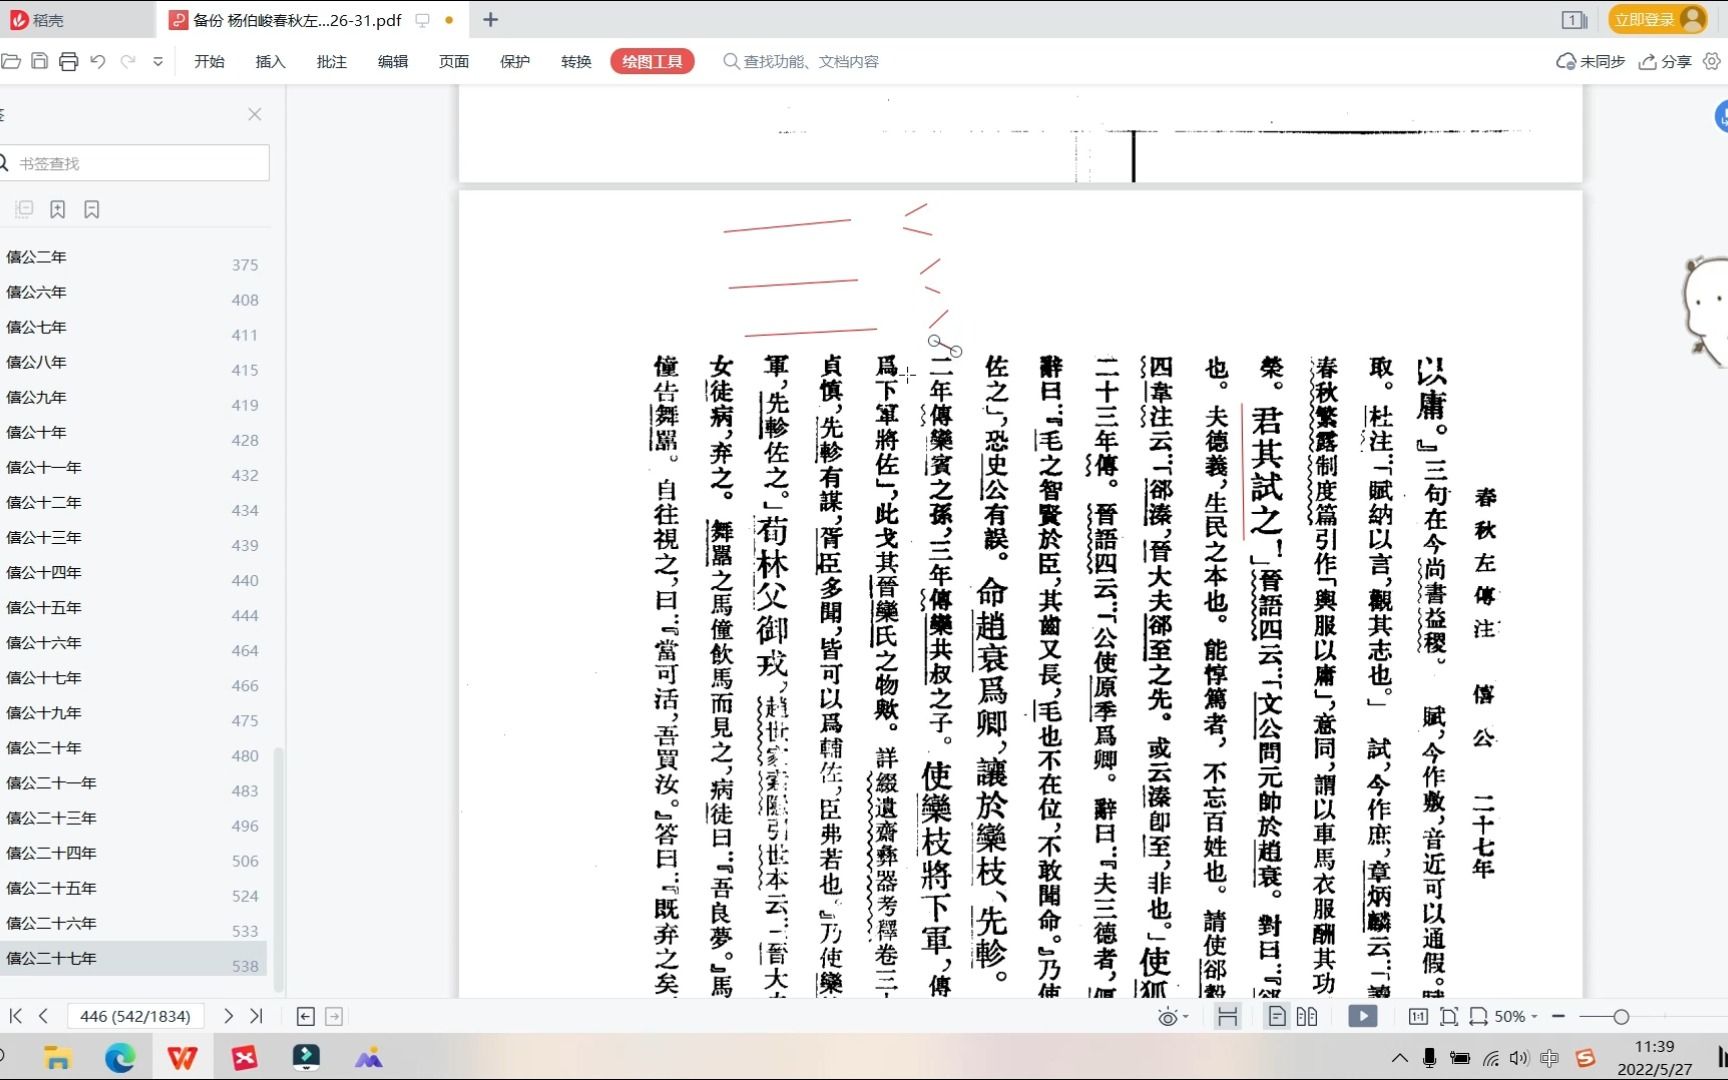The height and width of the screenshot is (1080, 1728).
Task: Click the volume icon in system tray
Action: click(x=1519, y=1058)
